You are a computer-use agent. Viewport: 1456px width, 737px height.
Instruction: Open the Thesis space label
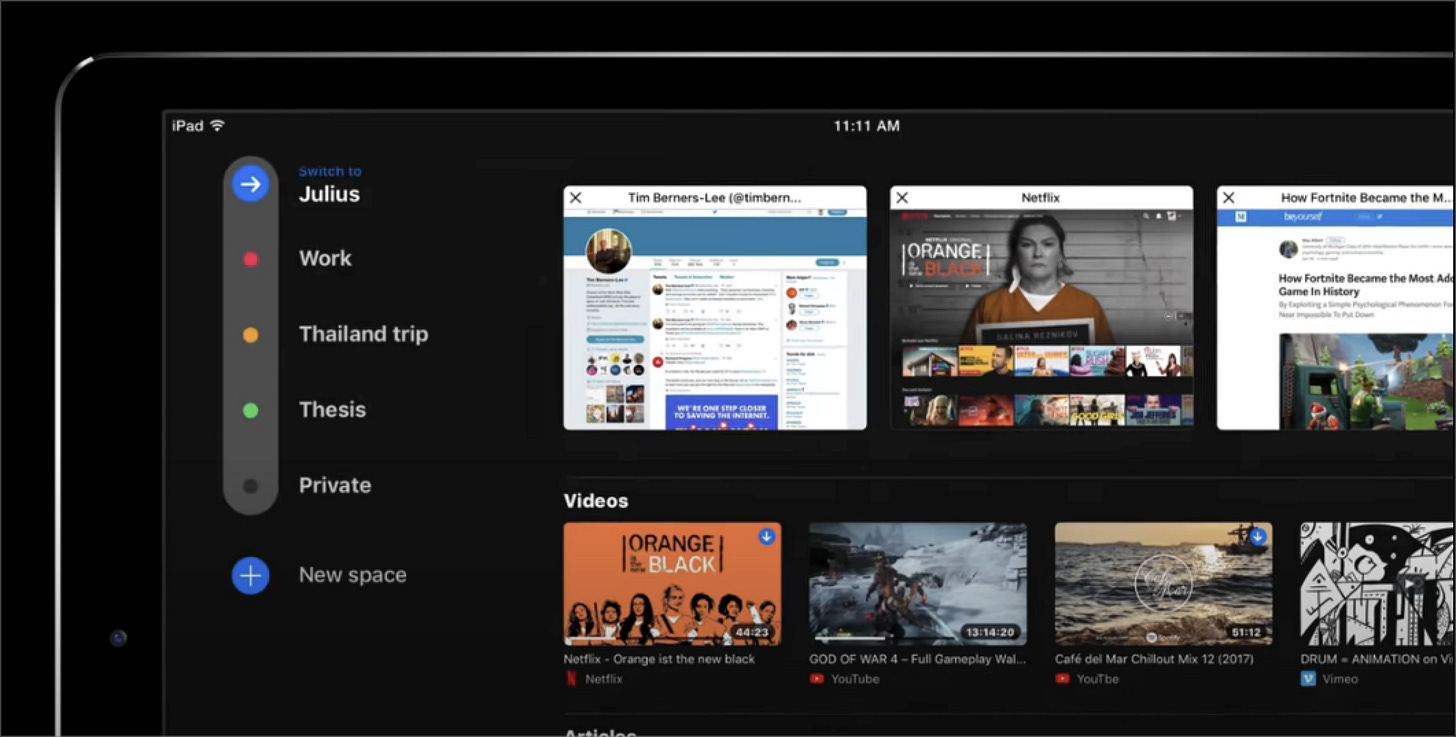pyautogui.click(x=332, y=409)
